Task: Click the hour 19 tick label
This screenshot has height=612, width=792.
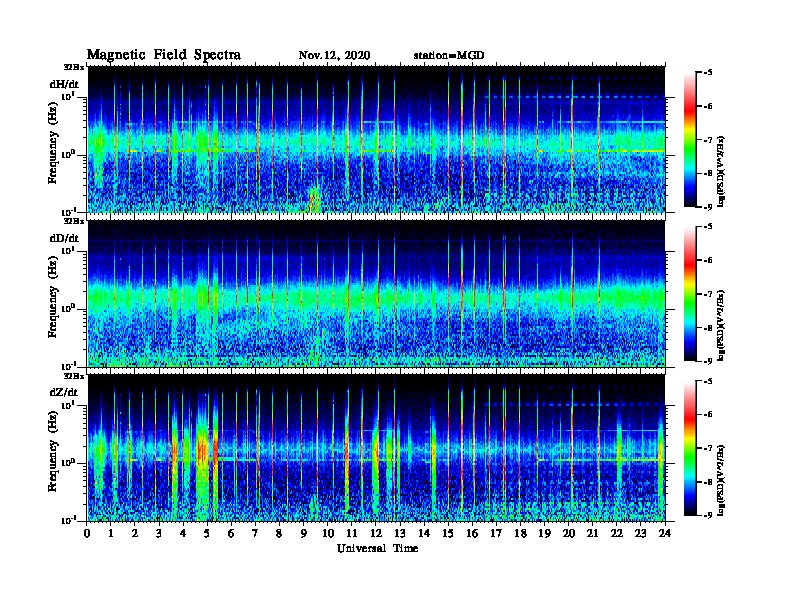Action: click(544, 534)
